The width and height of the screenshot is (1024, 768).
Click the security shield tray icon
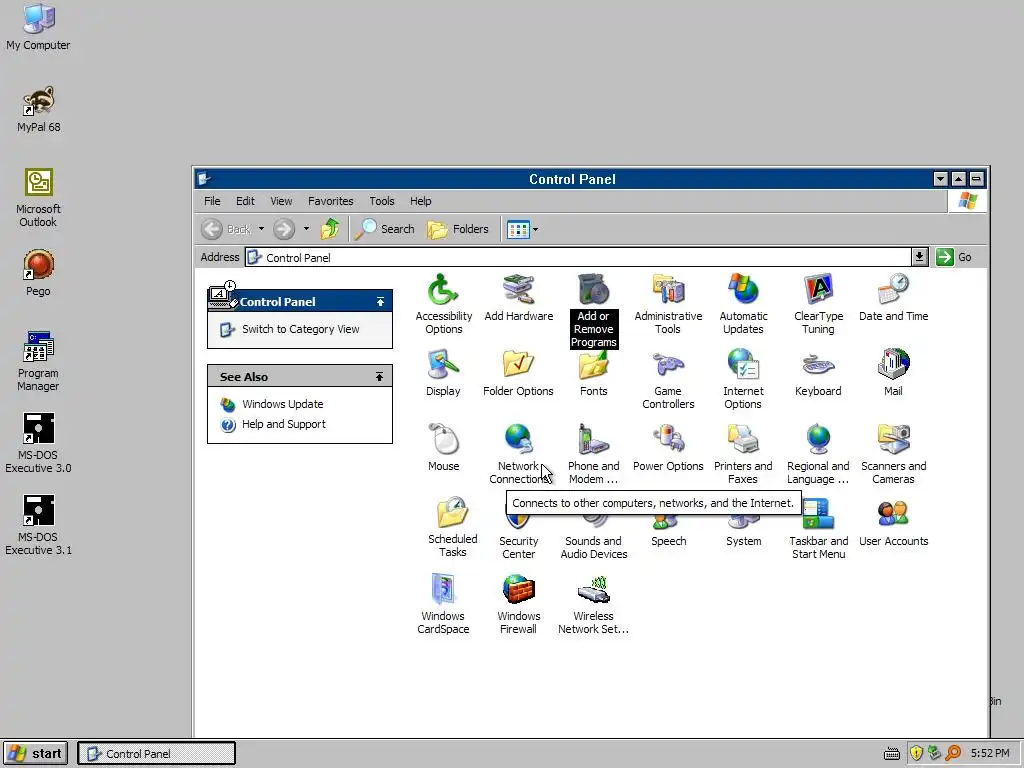point(916,754)
